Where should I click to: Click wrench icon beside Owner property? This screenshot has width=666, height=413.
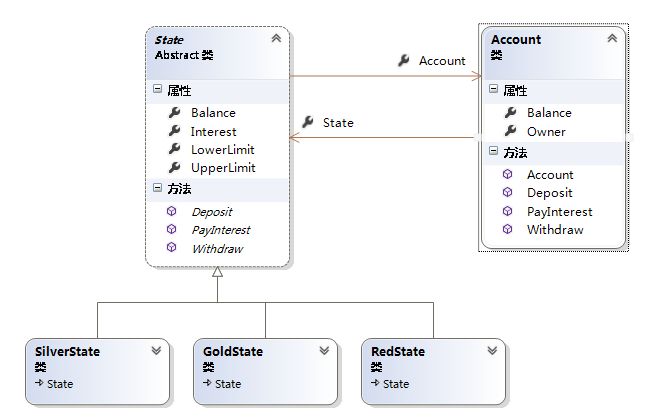click(x=510, y=131)
